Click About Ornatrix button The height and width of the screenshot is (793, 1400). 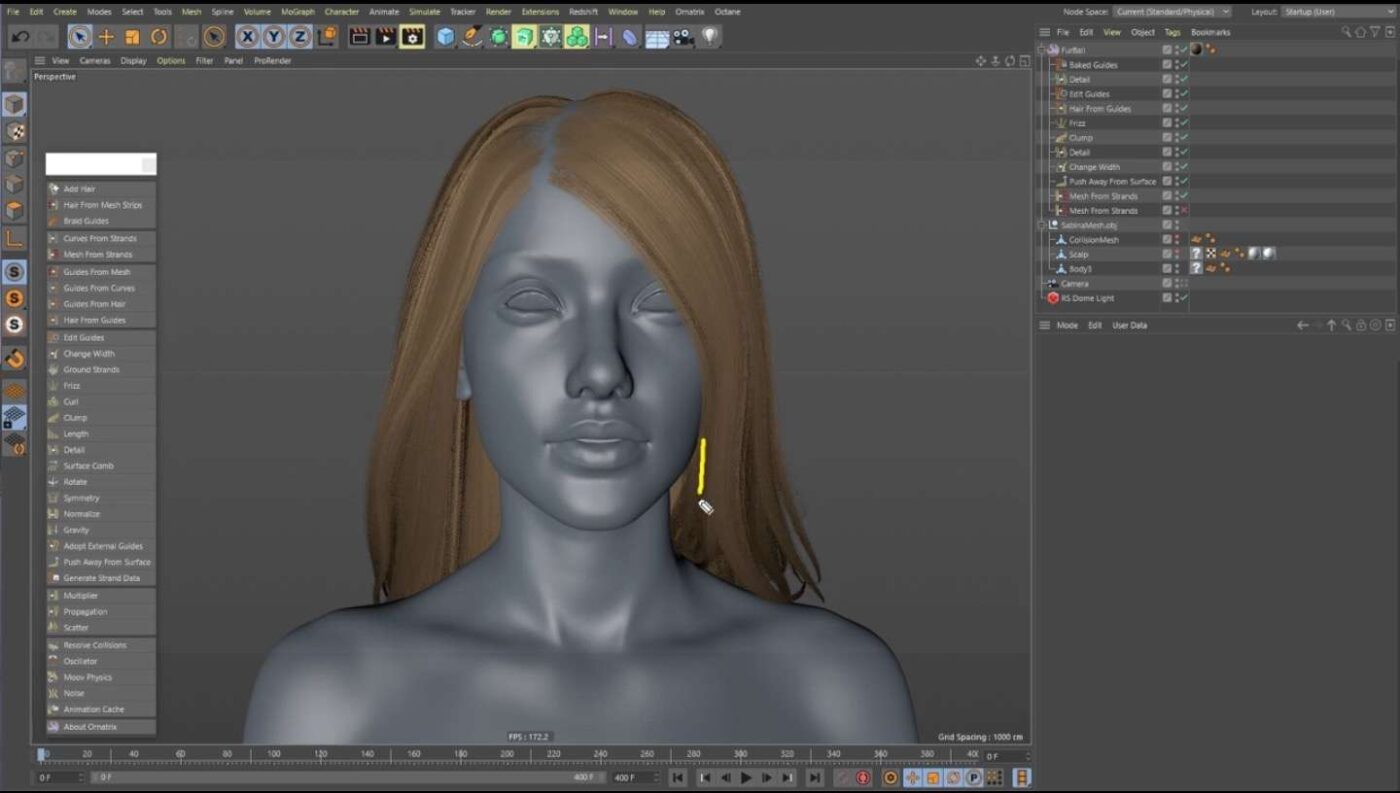click(101, 727)
